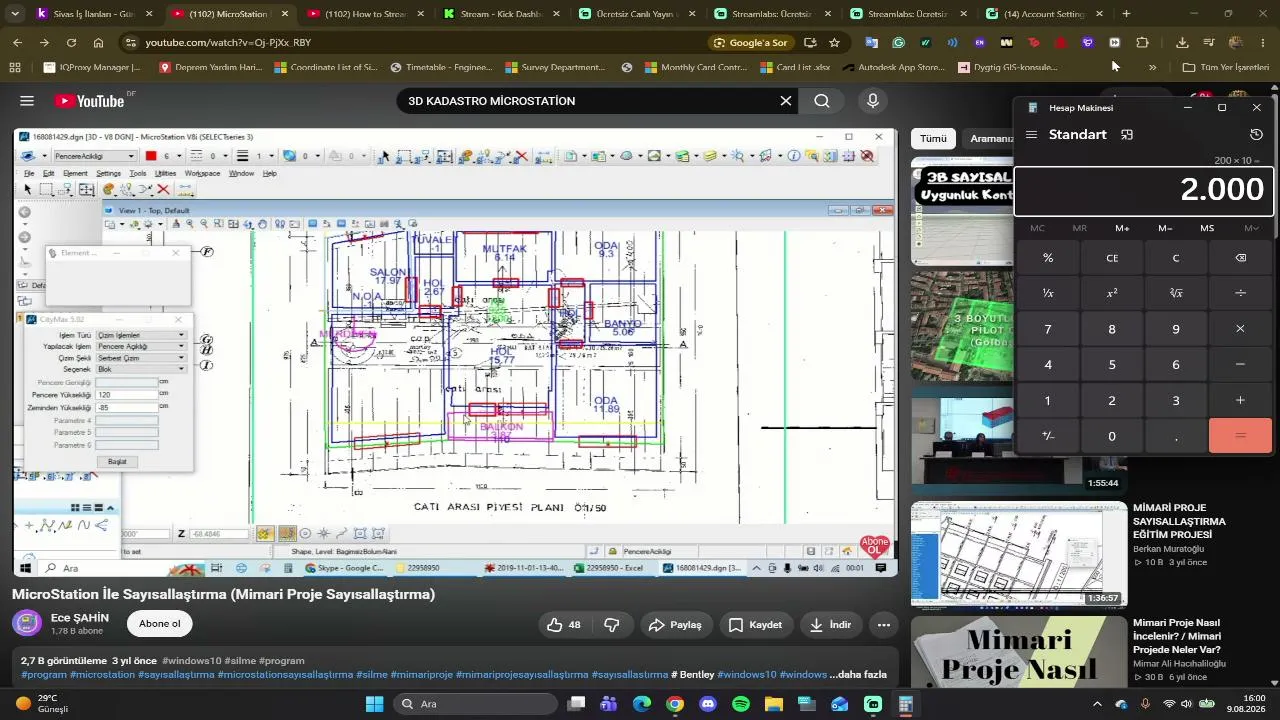Switch to the Stream - Kick Dashboard tab

click(x=501, y=14)
